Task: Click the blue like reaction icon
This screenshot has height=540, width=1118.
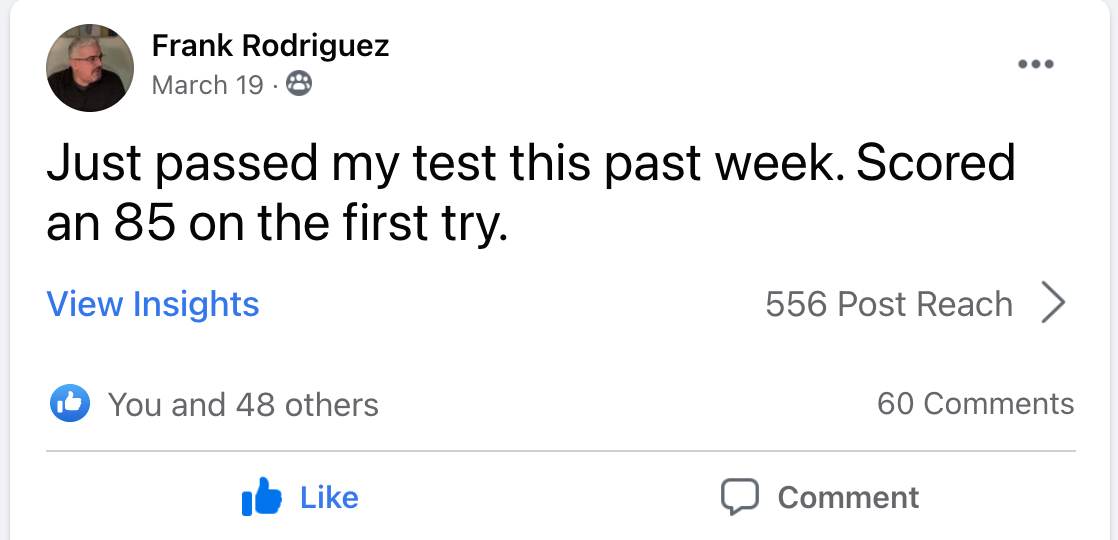Action: [70, 404]
